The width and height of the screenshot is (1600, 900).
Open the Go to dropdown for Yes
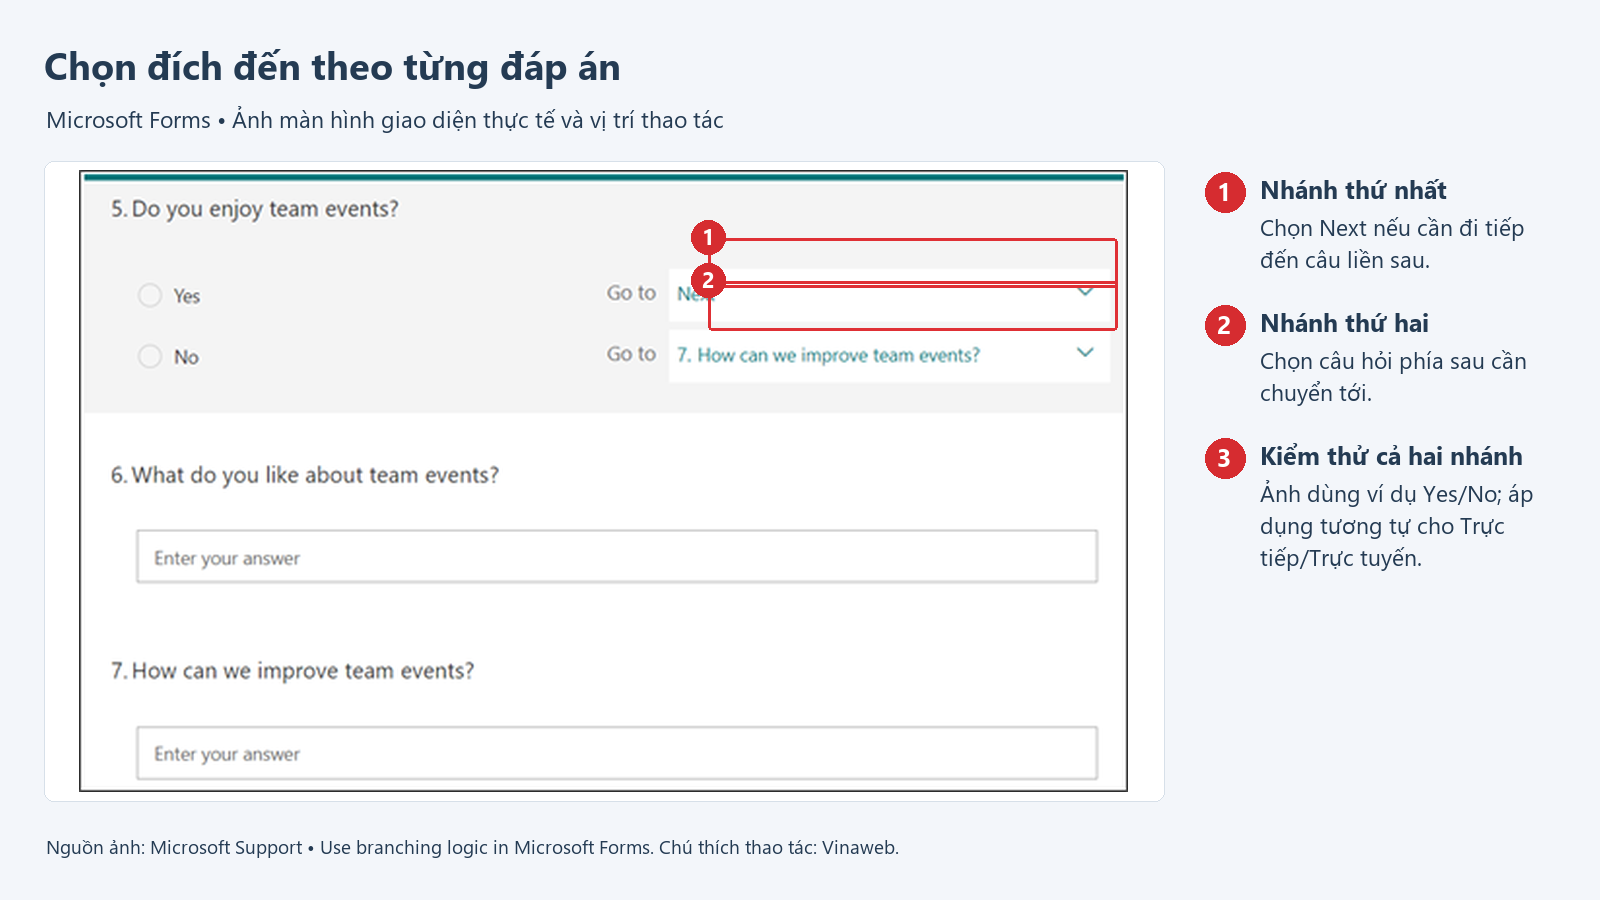[889, 294]
